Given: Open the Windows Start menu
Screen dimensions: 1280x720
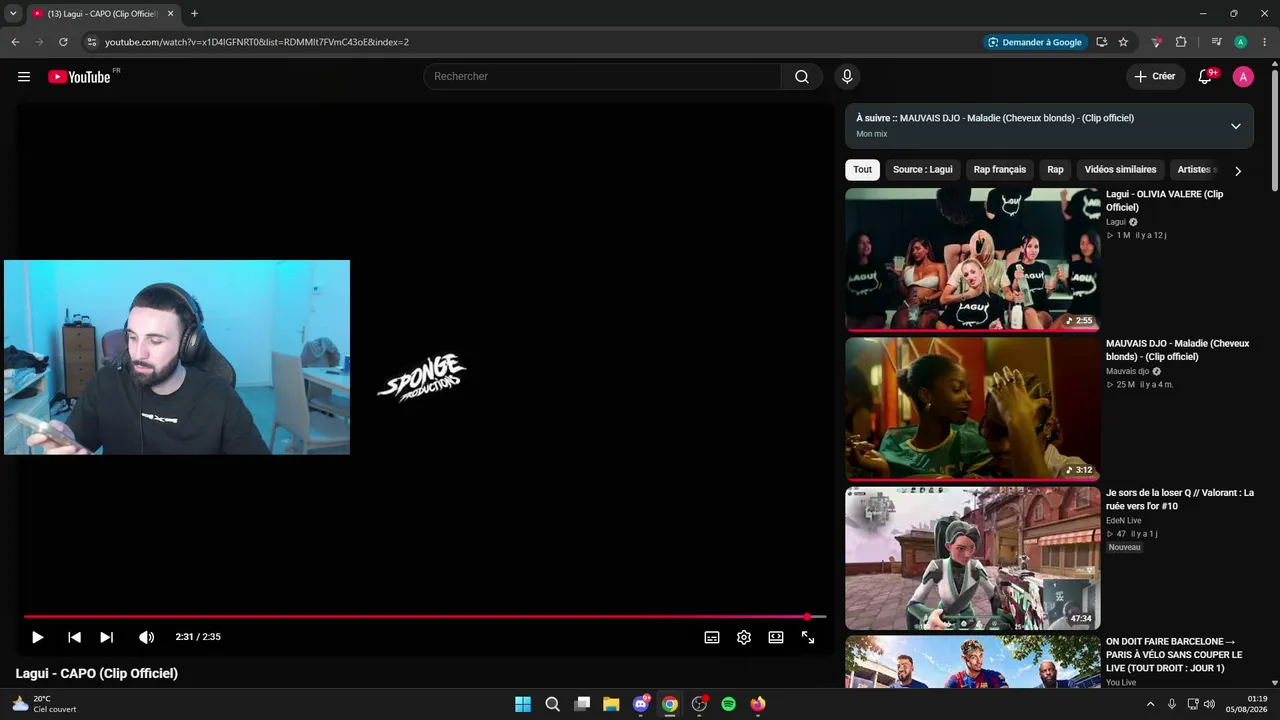Looking at the screenshot, I should click(x=523, y=704).
